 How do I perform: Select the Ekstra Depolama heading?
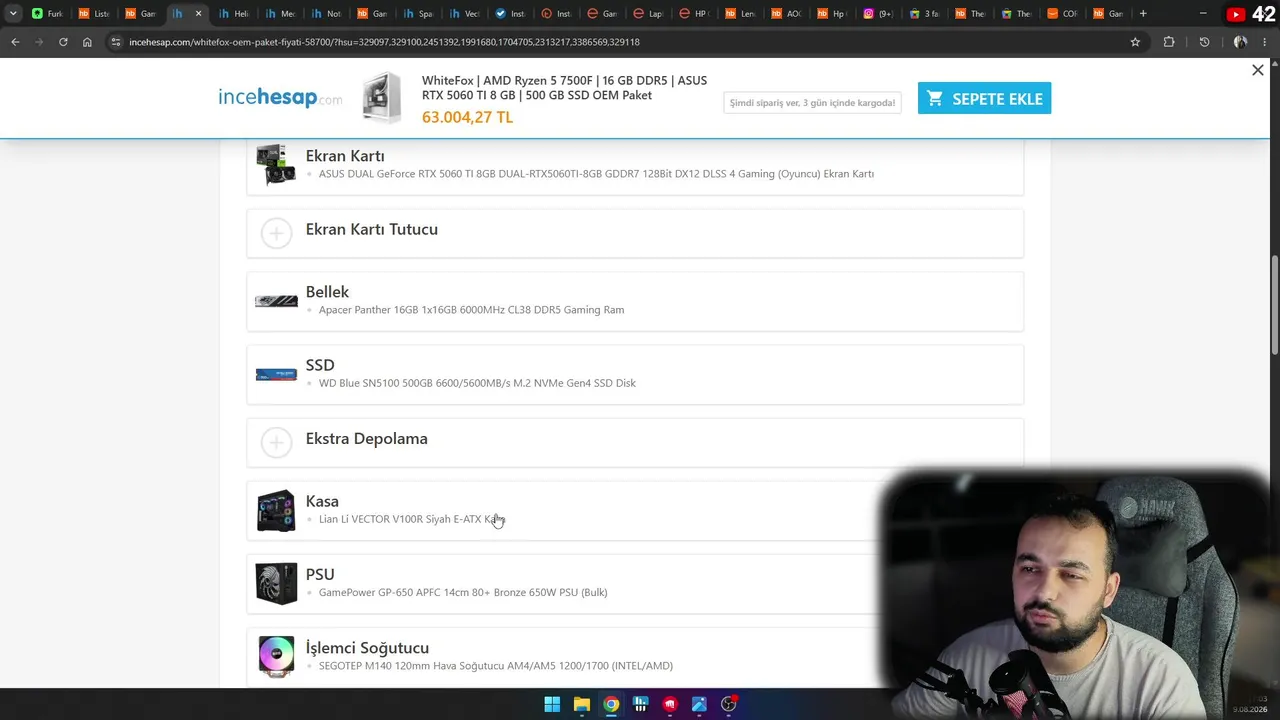coord(367,438)
